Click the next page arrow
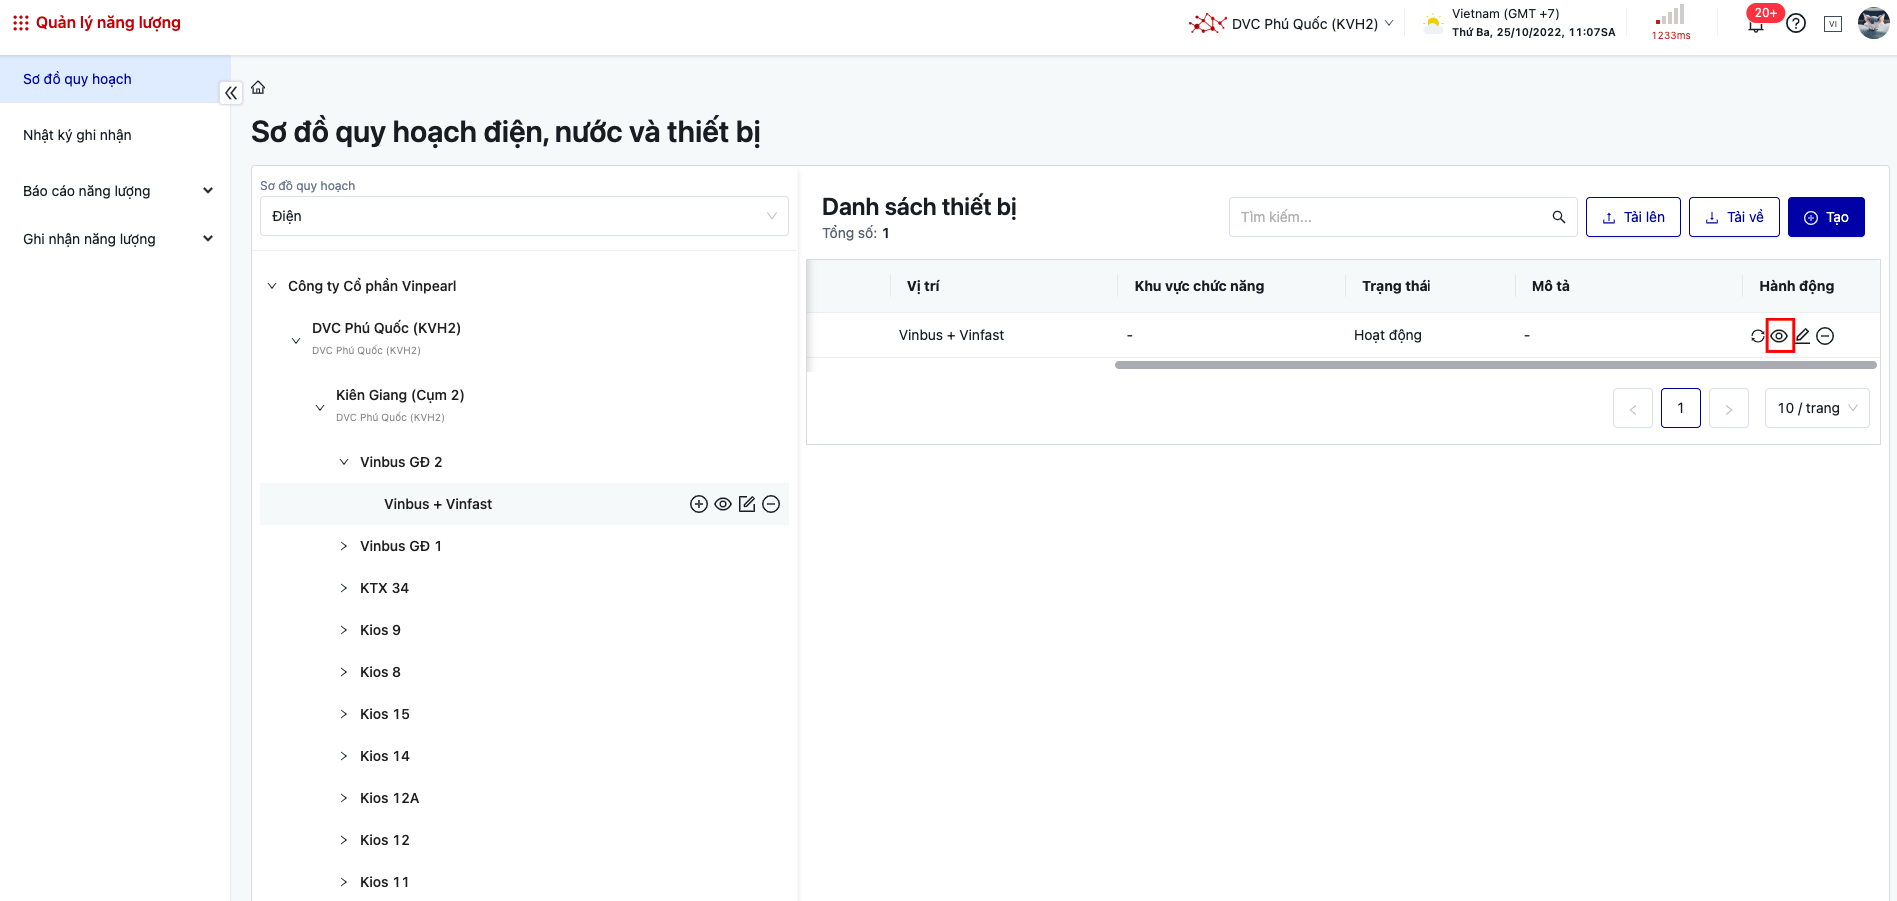This screenshot has height=901, width=1897. click(1729, 408)
